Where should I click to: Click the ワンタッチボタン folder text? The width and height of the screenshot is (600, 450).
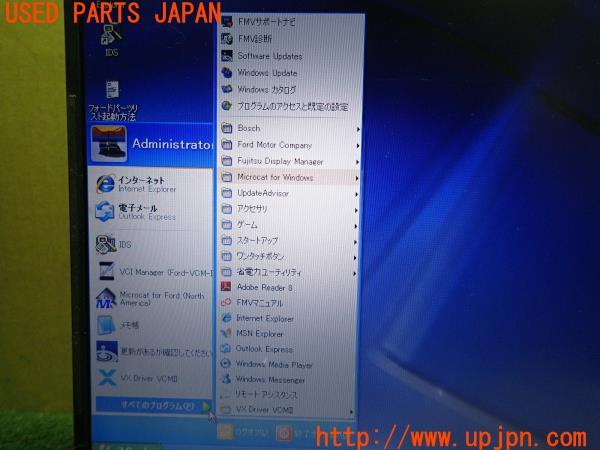(260, 256)
